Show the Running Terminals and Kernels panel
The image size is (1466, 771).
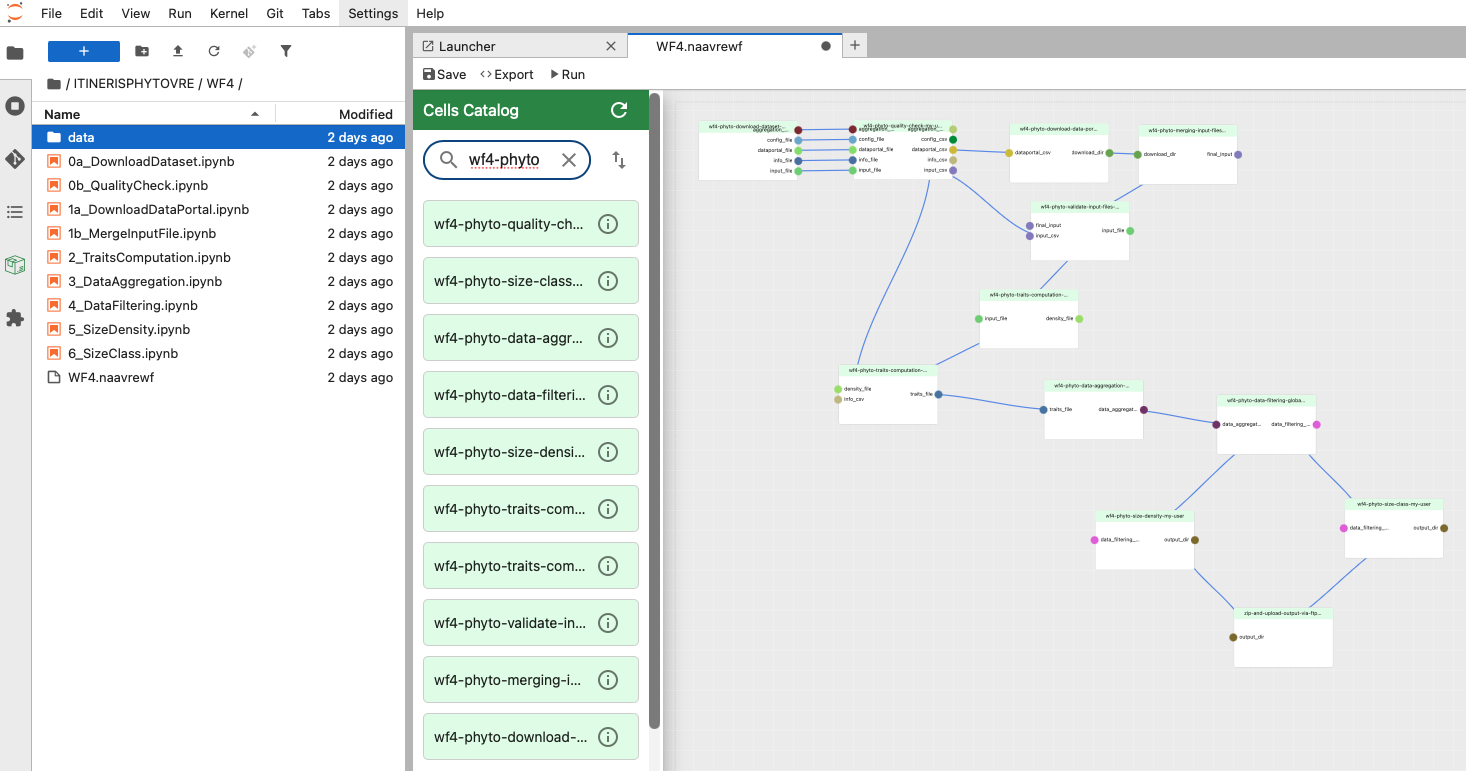tap(15, 106)
